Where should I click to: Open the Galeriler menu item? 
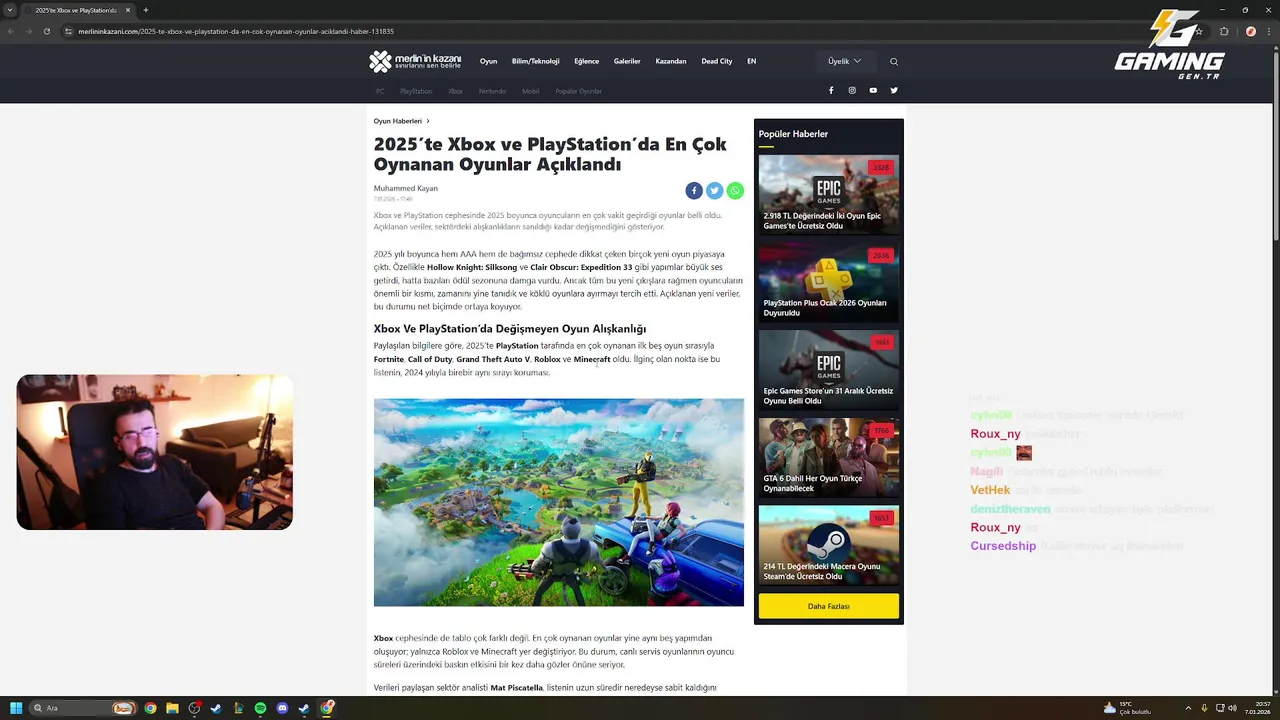pyautogui.click(x=627, y=61)
